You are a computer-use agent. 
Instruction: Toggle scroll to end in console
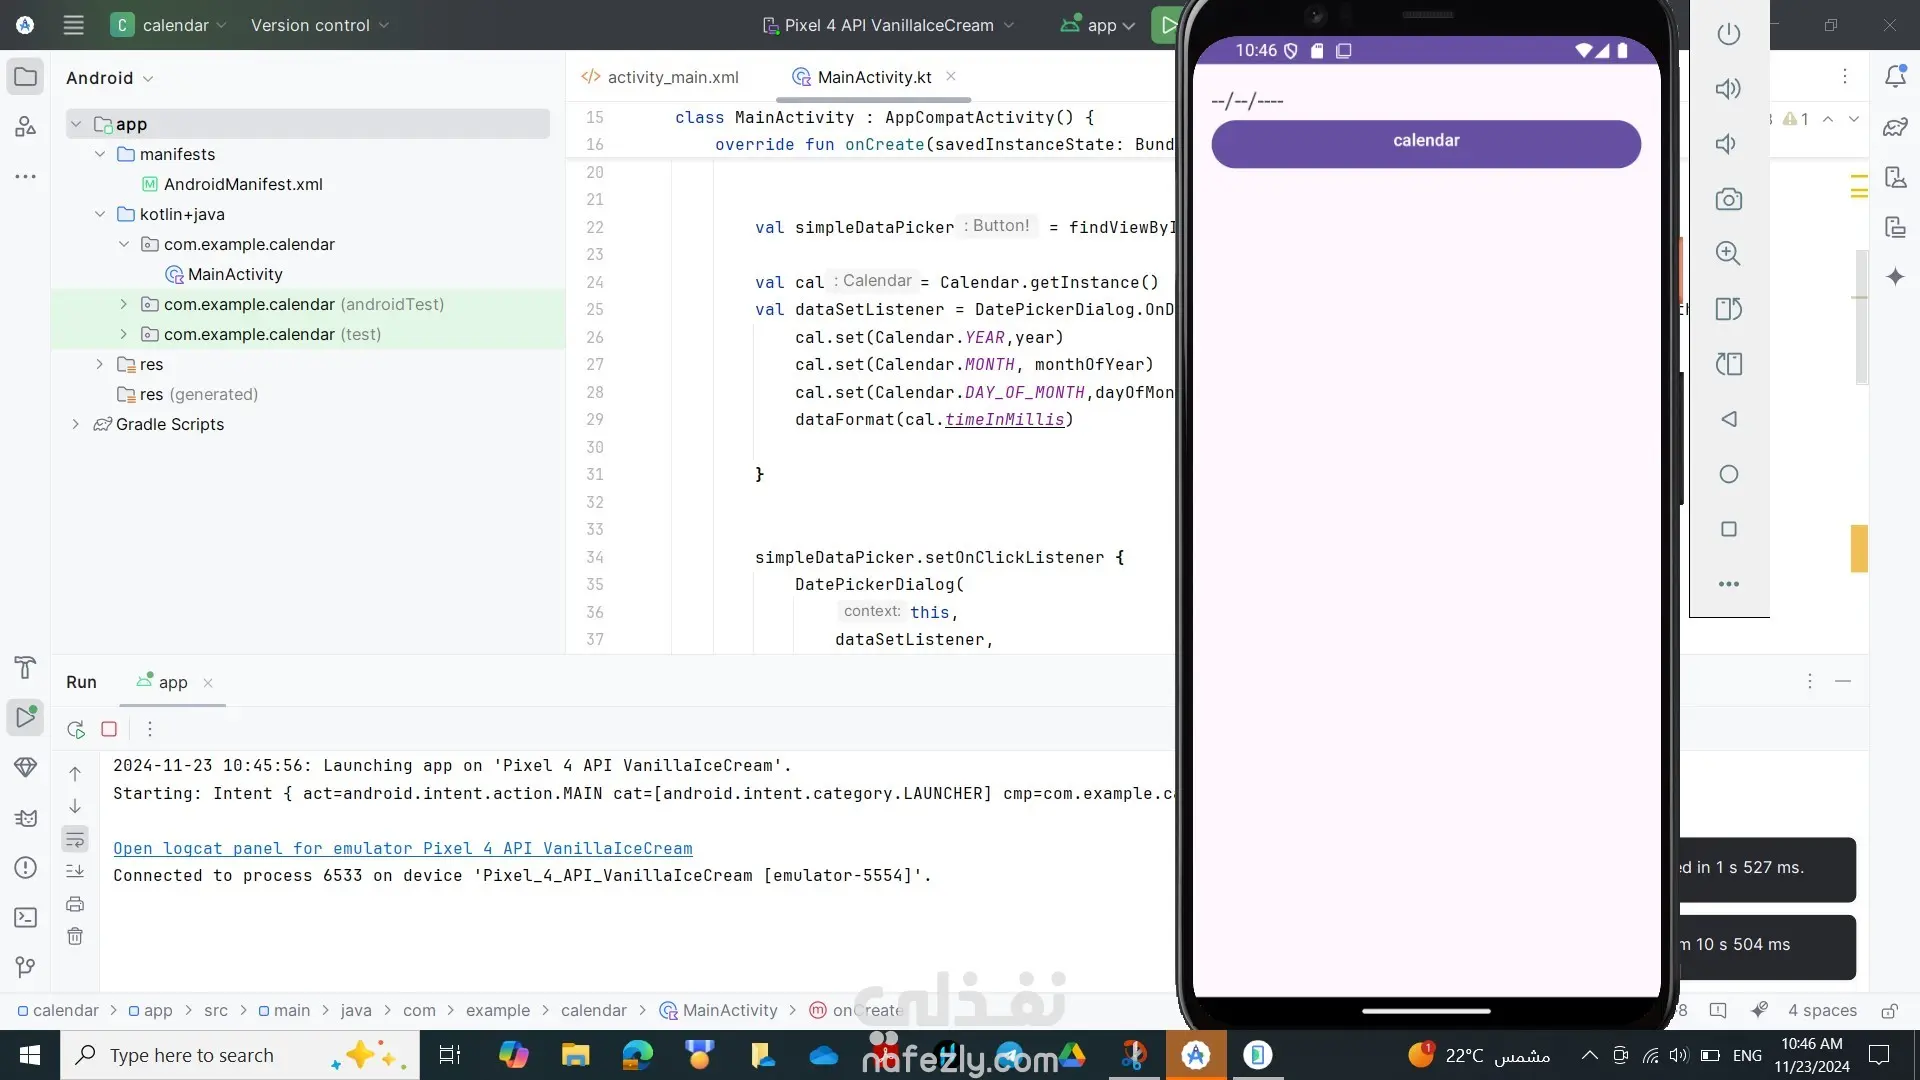75,871
